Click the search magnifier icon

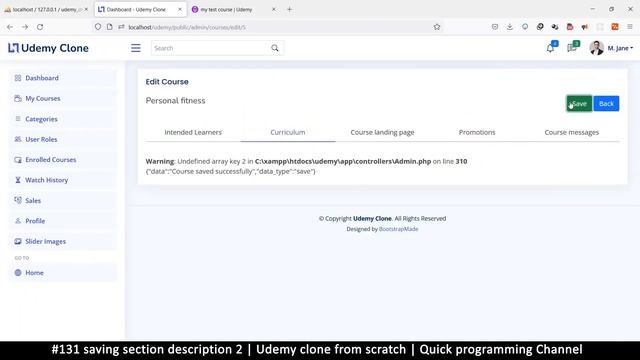tap(275, 48)
